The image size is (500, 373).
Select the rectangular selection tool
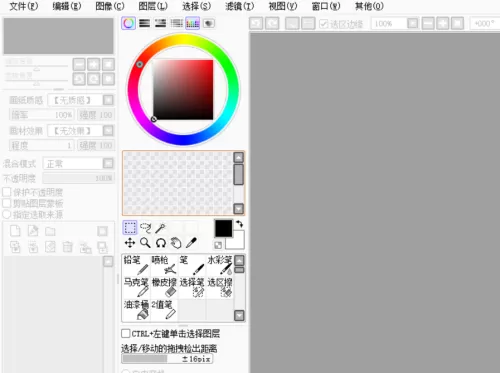click(x=130, y=228)
